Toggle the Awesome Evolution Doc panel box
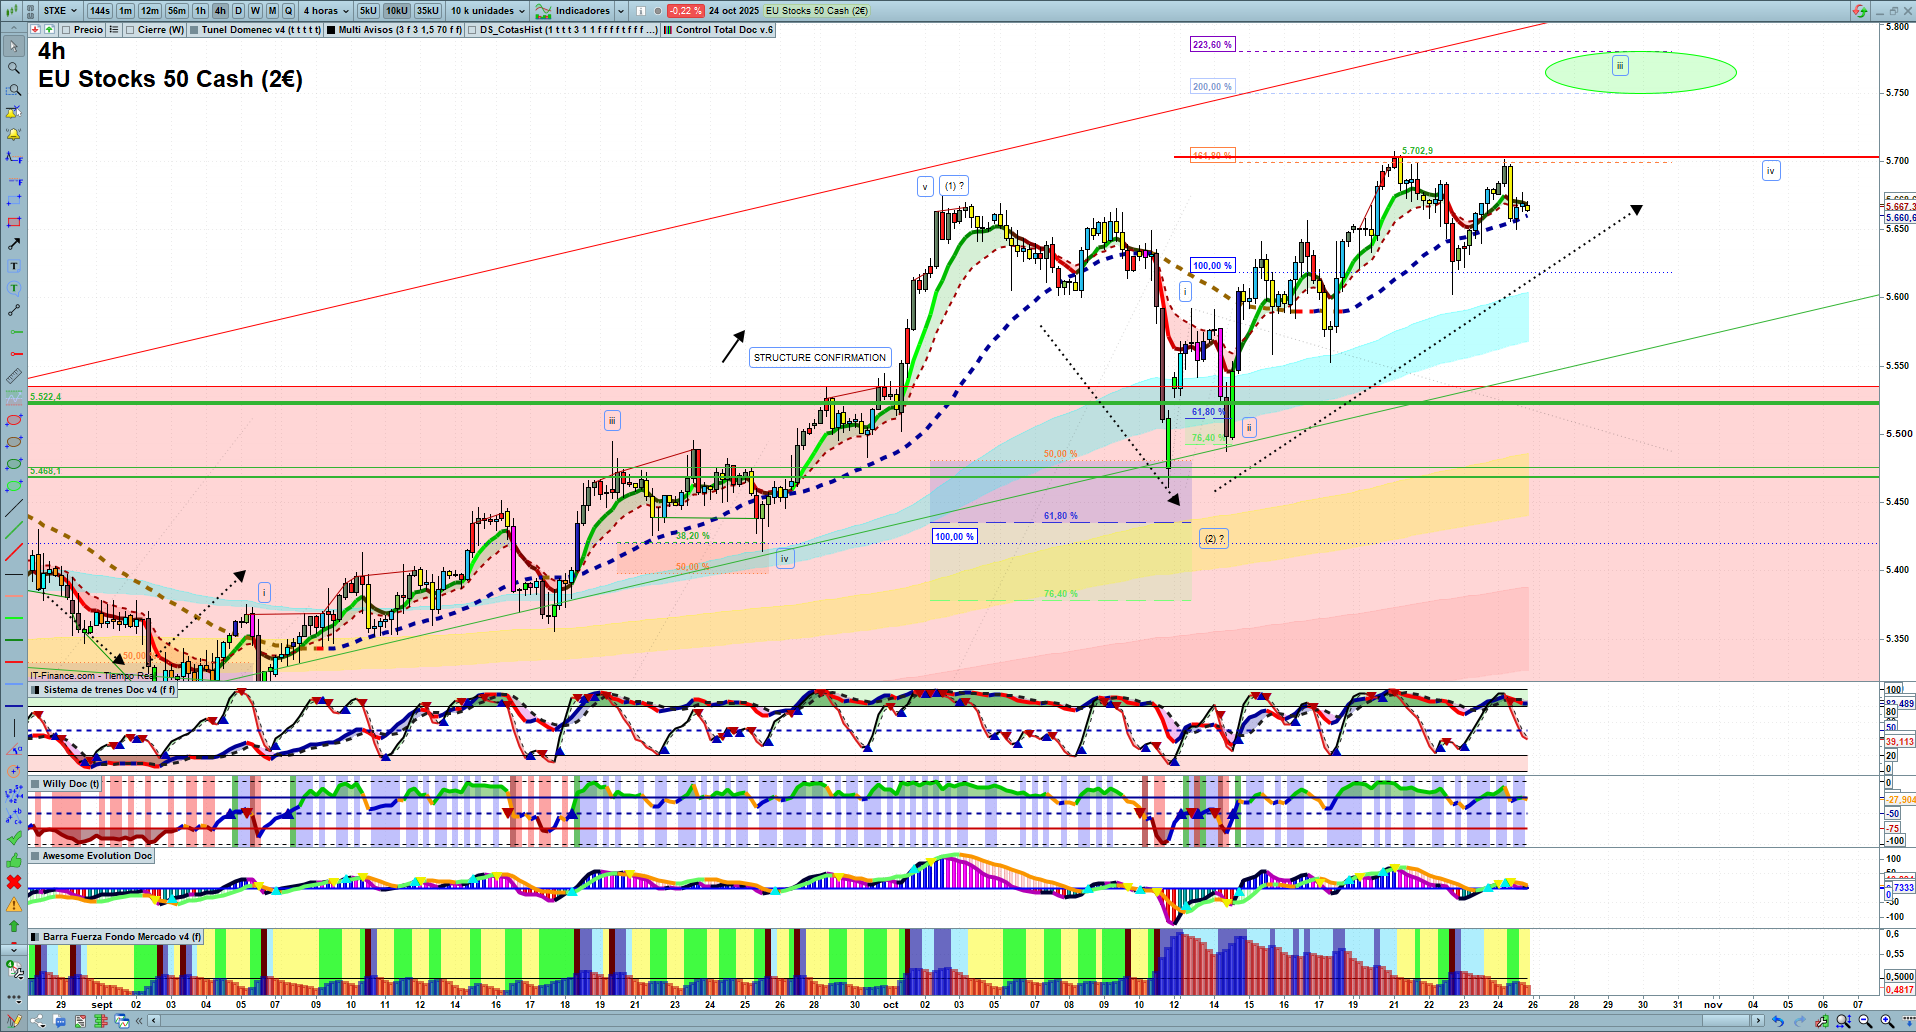This screenshot has width=1916, height=1032. [x=36, y=856]
